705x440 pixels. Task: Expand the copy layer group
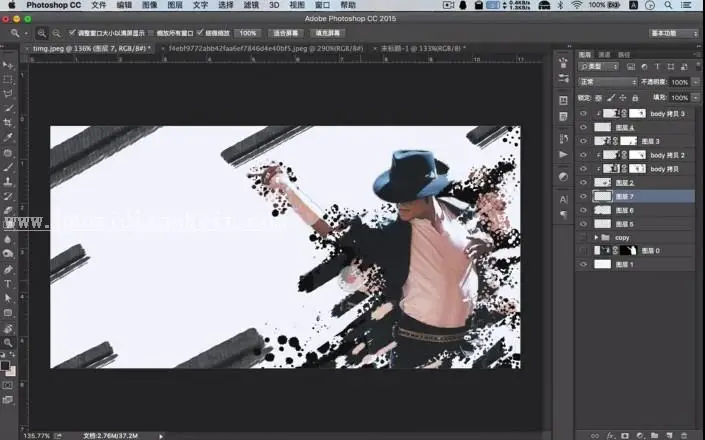596,237
